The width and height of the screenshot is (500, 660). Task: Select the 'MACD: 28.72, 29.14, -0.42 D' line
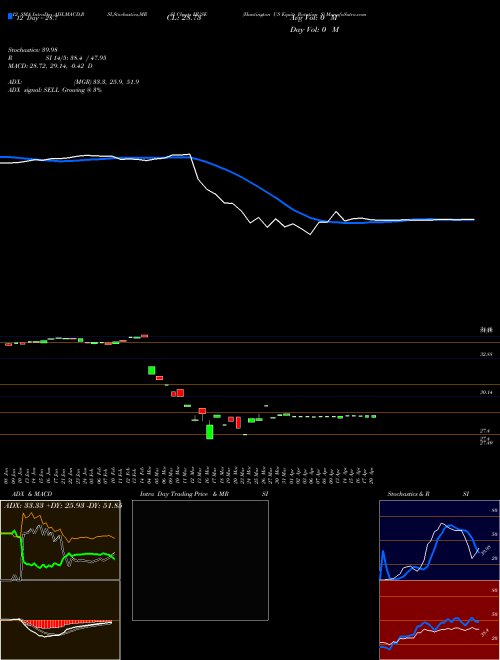pos(51,66)
